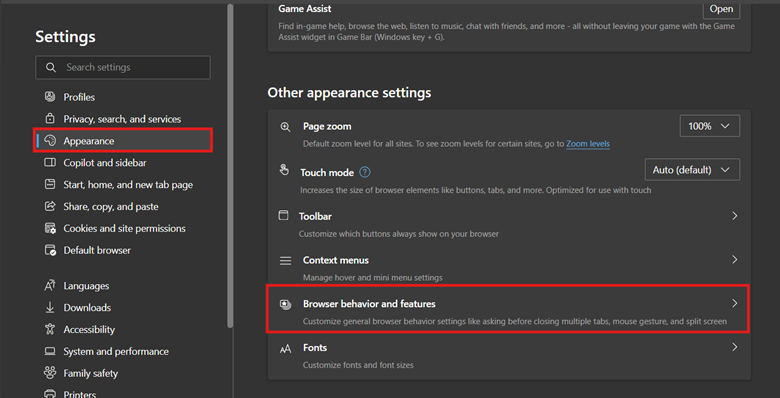
Task: Go to Default browser settings
Action: (x=123, y=250)
